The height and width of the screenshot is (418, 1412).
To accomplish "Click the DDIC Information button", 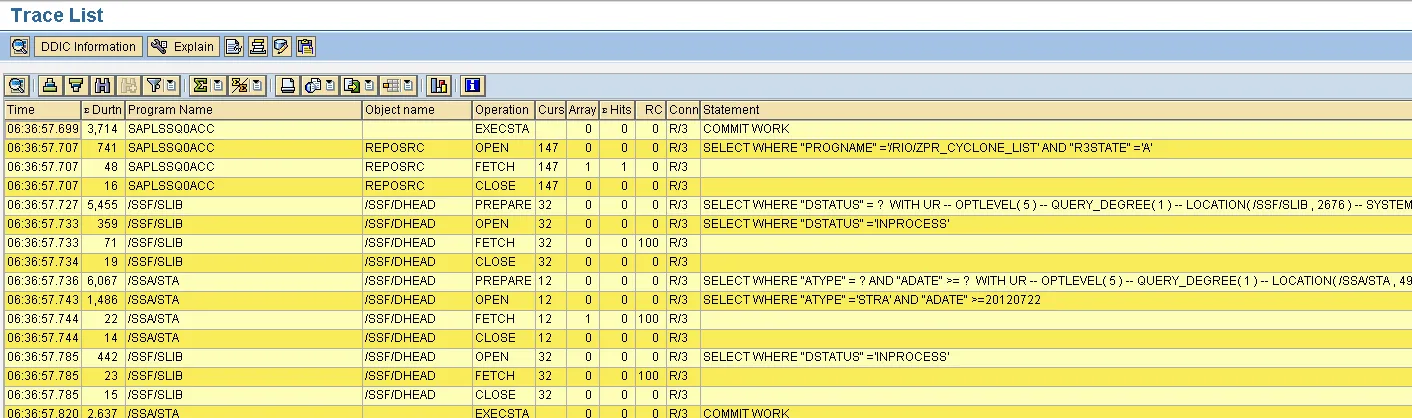I will pyautogui.click(x=88, y=46).
